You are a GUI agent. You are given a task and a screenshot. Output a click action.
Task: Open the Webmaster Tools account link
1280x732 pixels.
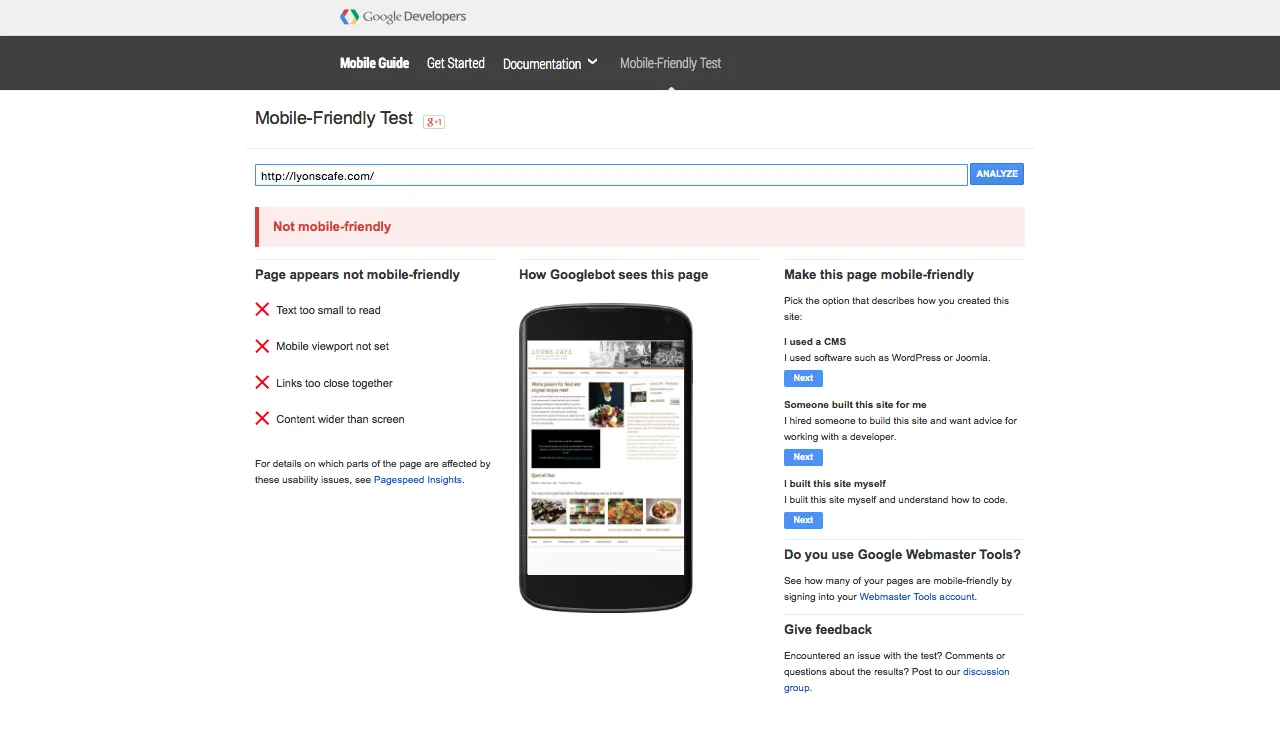click(916, 597)
